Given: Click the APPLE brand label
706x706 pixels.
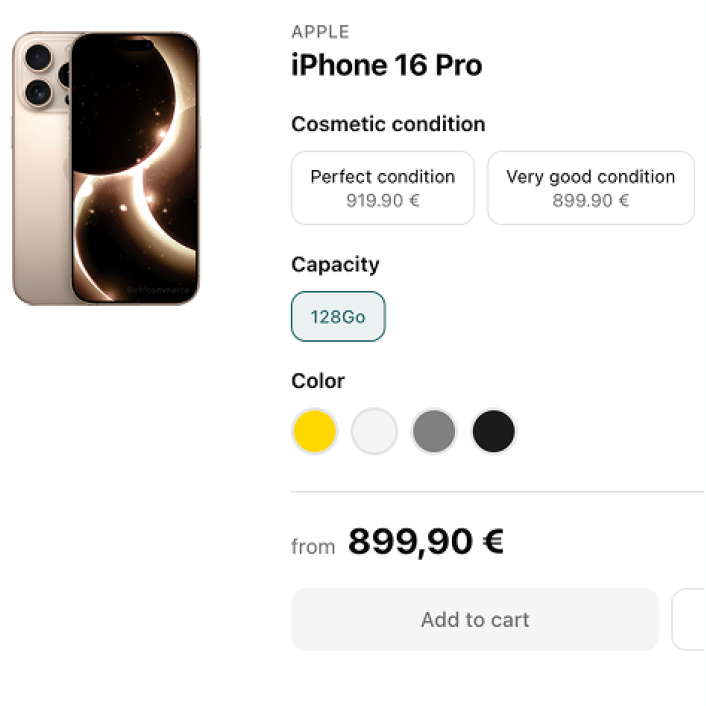Looking at the screenshot, I should [320, 33].
